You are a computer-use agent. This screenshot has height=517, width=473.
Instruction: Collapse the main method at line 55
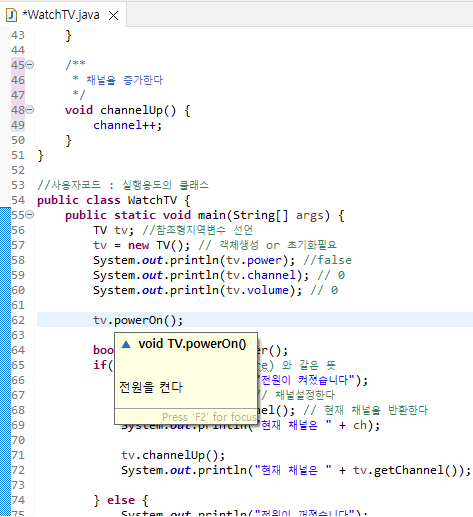coord(30,215)
